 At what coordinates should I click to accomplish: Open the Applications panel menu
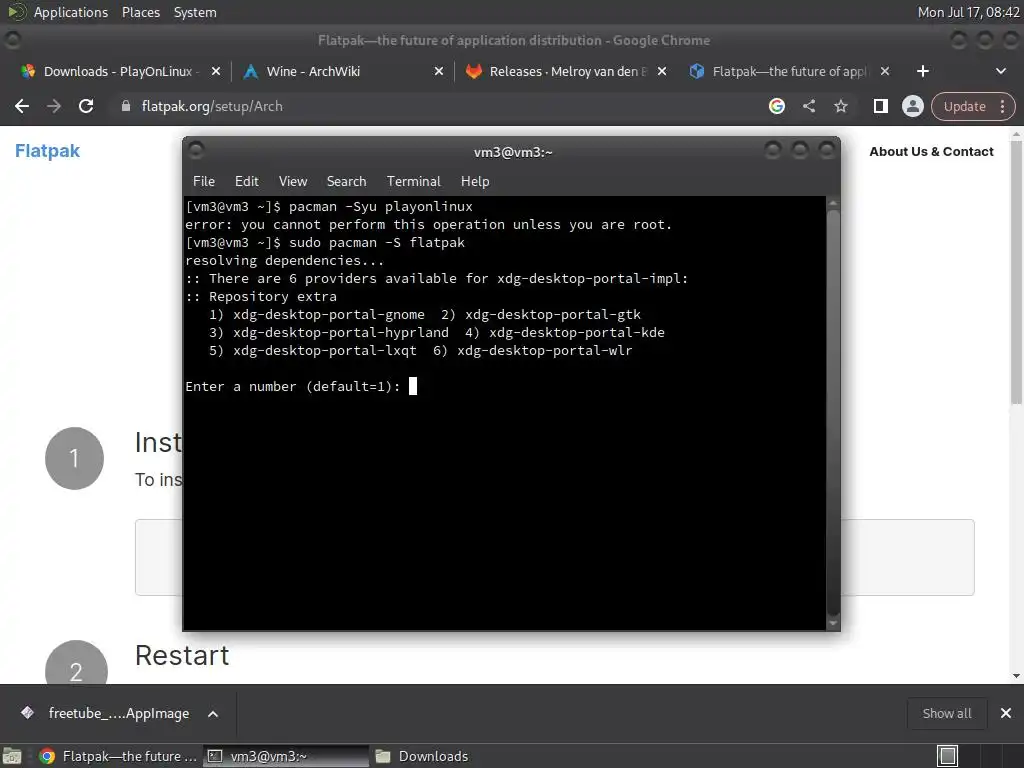(71, 12)
